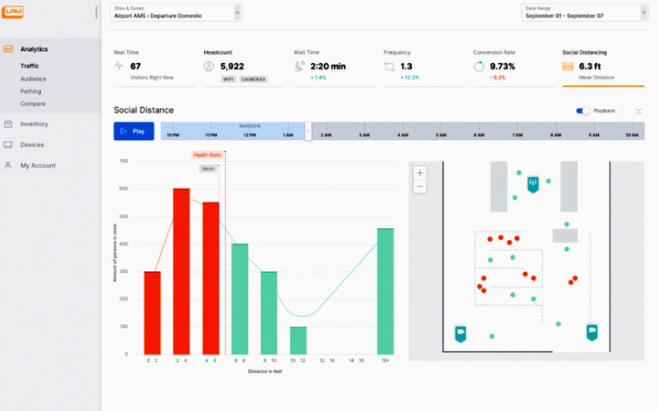
Task: Open the Inventory section icon
Action: pos(8,124)
